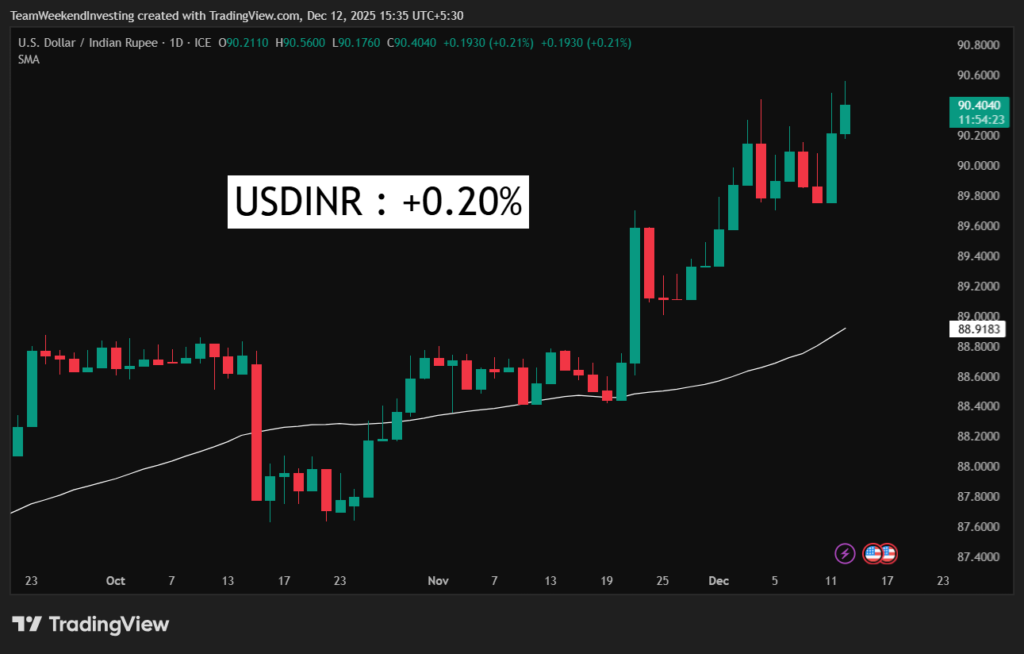1024x654 pixels.
Task: Click the USDINR : +0.20% text box
Action: pyautogui.click(x=378, y=201)
